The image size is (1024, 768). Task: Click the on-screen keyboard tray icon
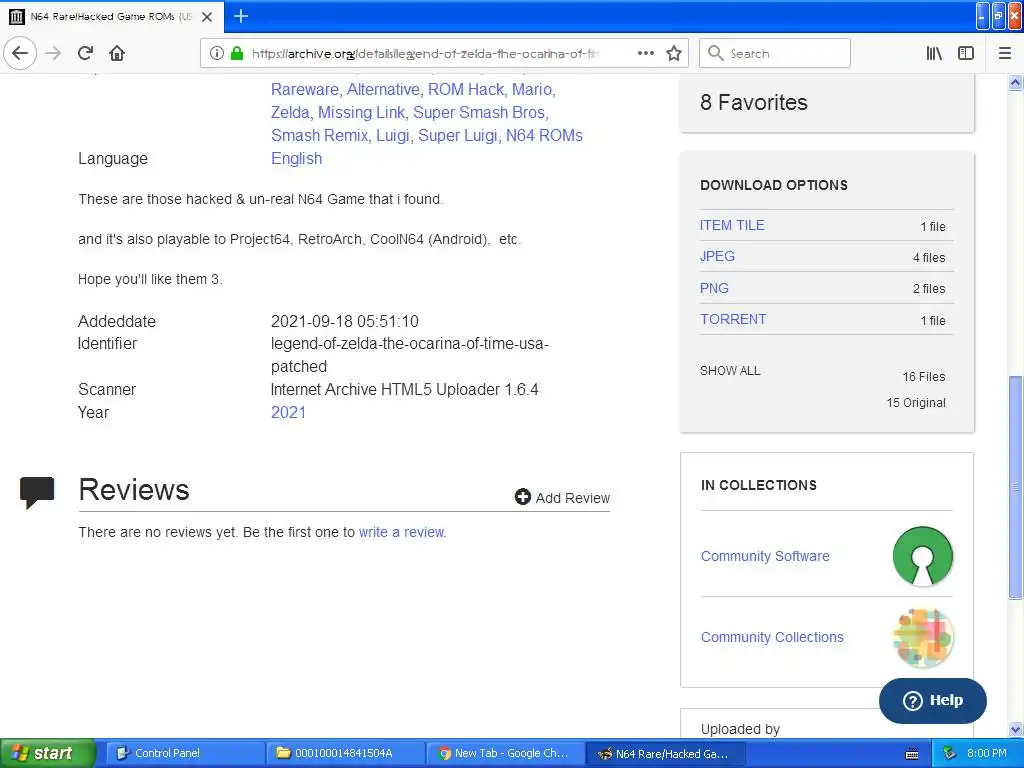(x=912, y=754)
